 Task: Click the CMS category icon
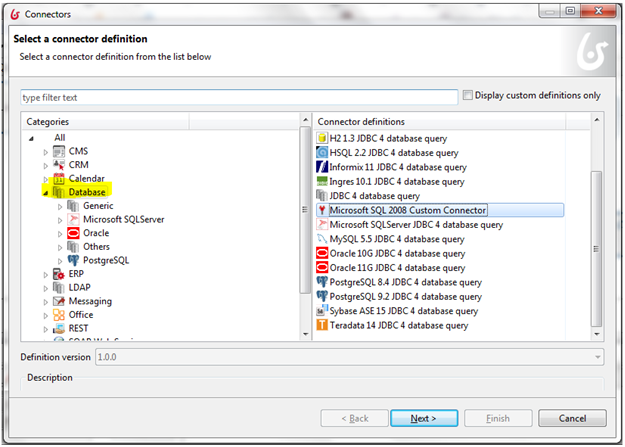(59, 152)
